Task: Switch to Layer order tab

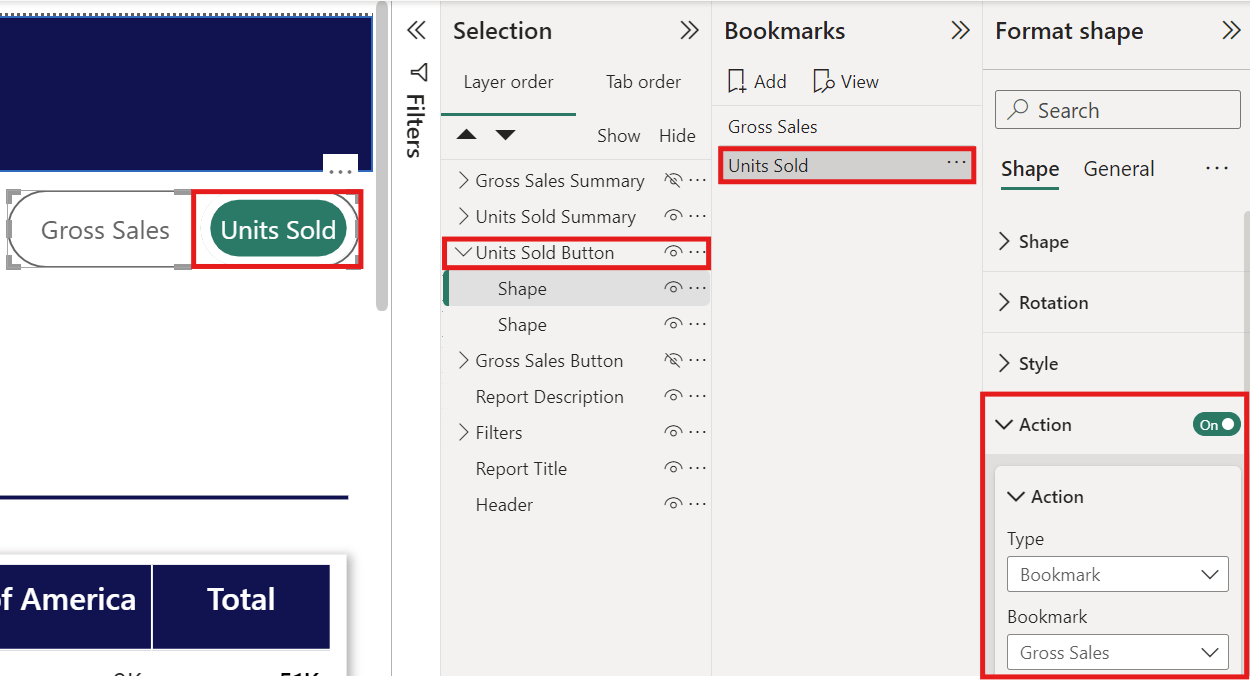Action: click(x=508, y=82)
